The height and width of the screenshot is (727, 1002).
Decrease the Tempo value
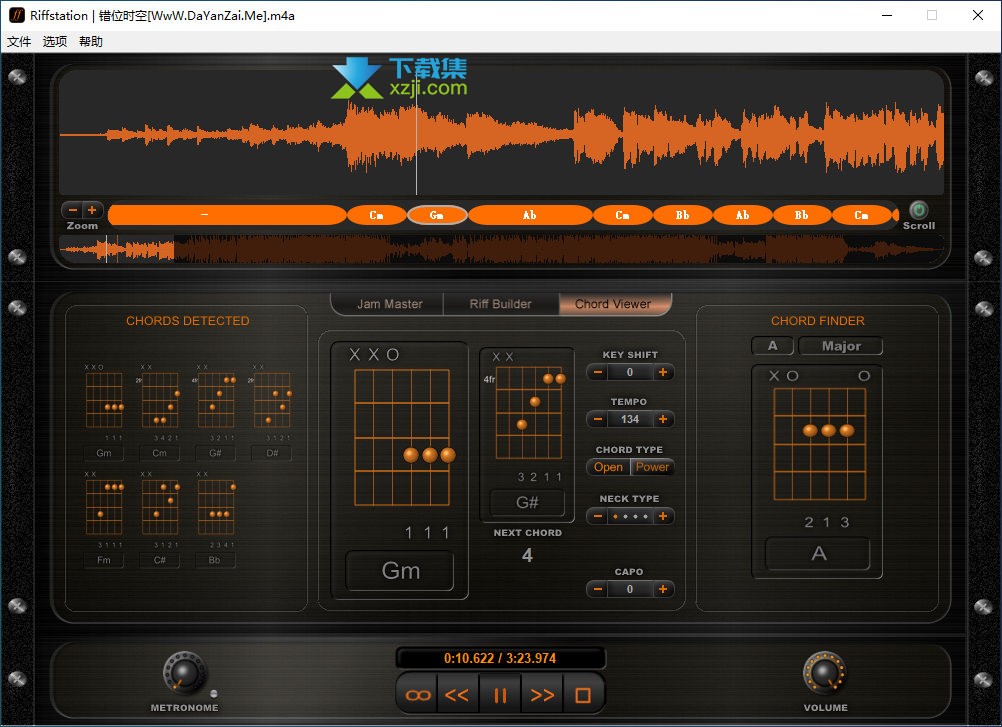click(597, 419)
